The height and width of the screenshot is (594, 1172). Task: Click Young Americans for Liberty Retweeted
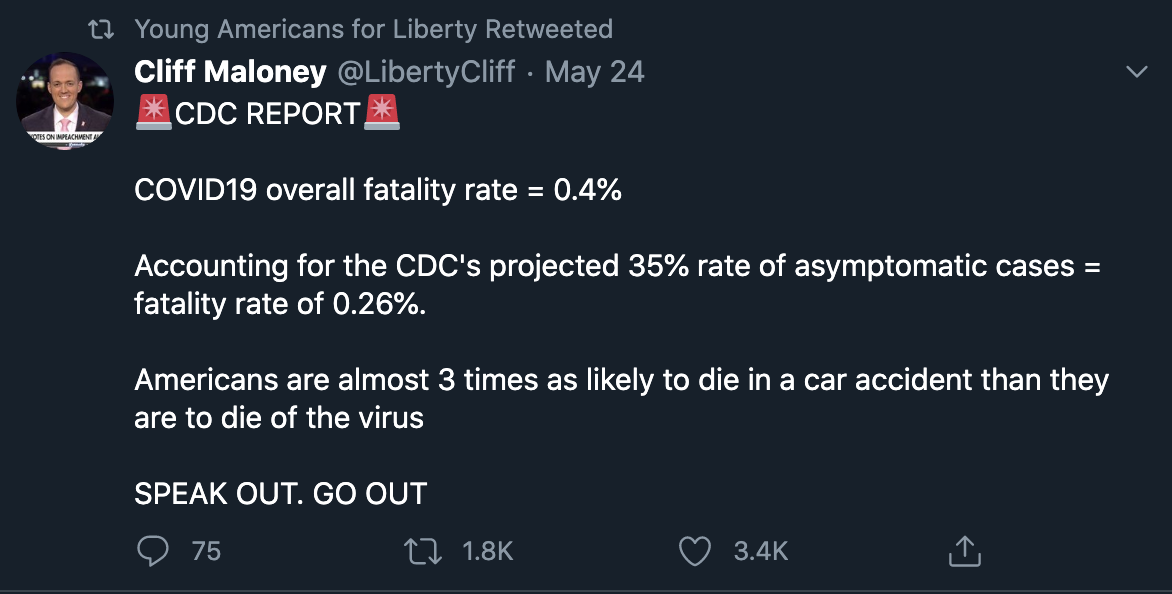coord(374,29)
